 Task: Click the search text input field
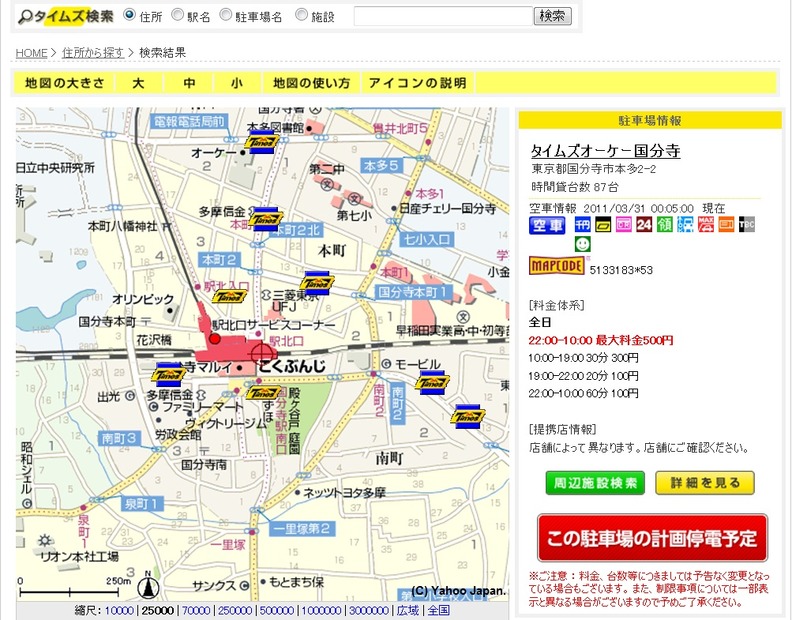point(443,16)
